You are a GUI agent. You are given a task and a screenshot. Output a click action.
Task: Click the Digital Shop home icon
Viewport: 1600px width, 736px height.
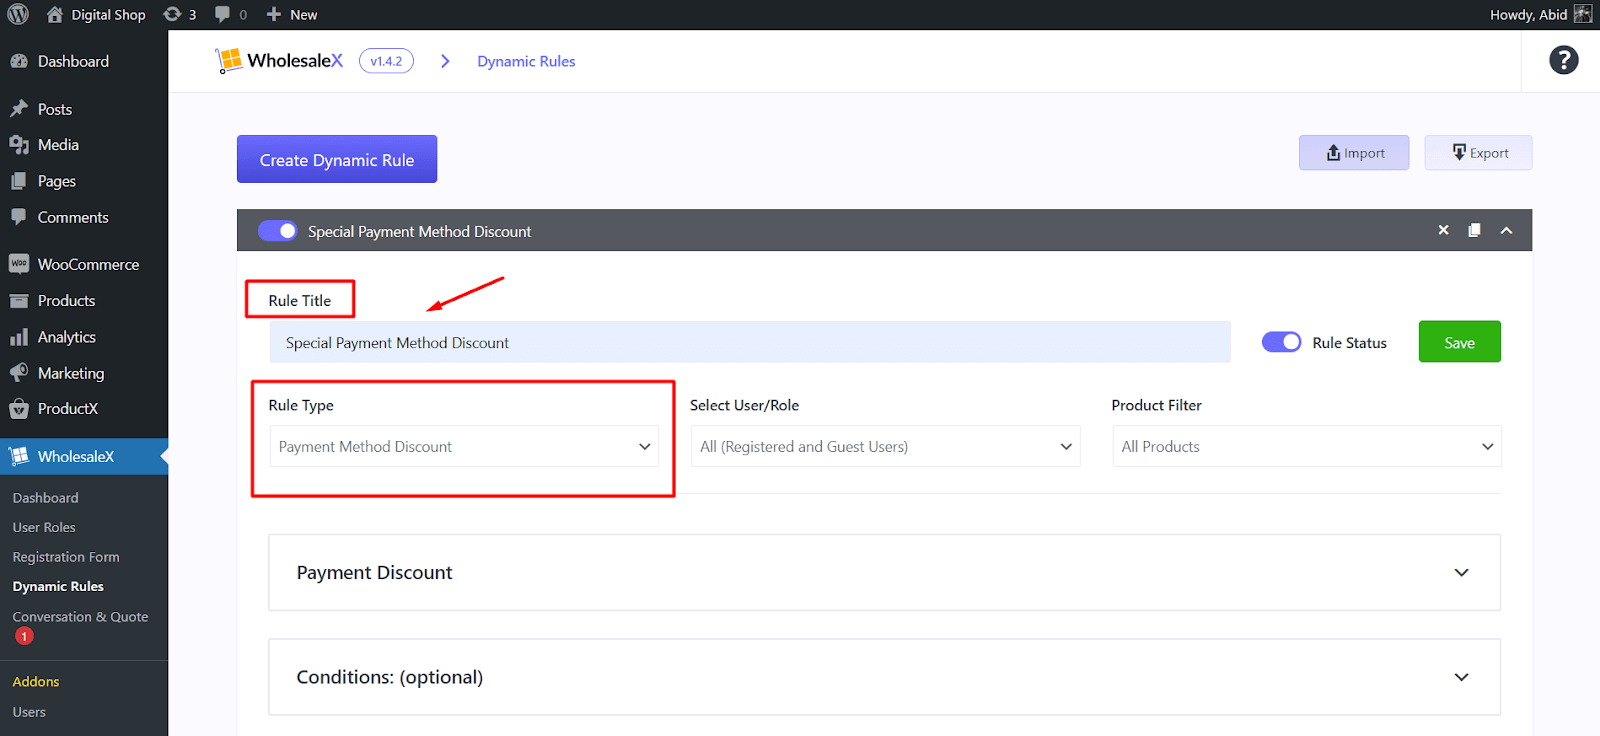tap(55, 14)
